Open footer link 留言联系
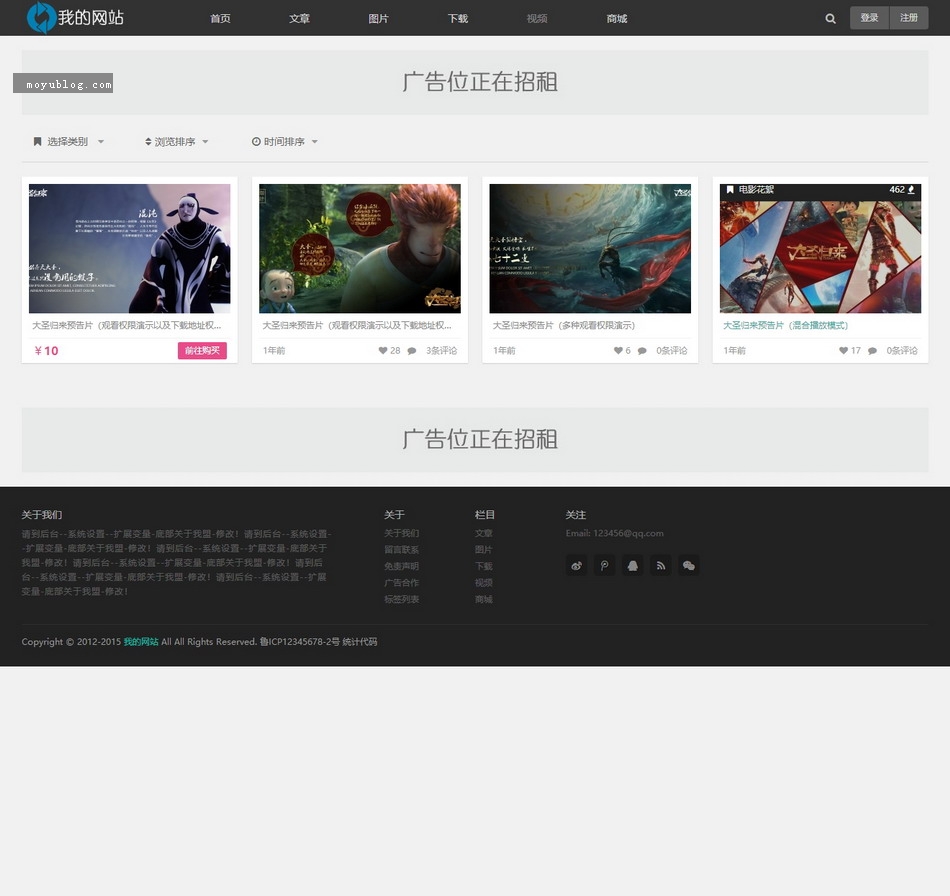Screen dimensions: 950x896 click(x=402, y=549)
